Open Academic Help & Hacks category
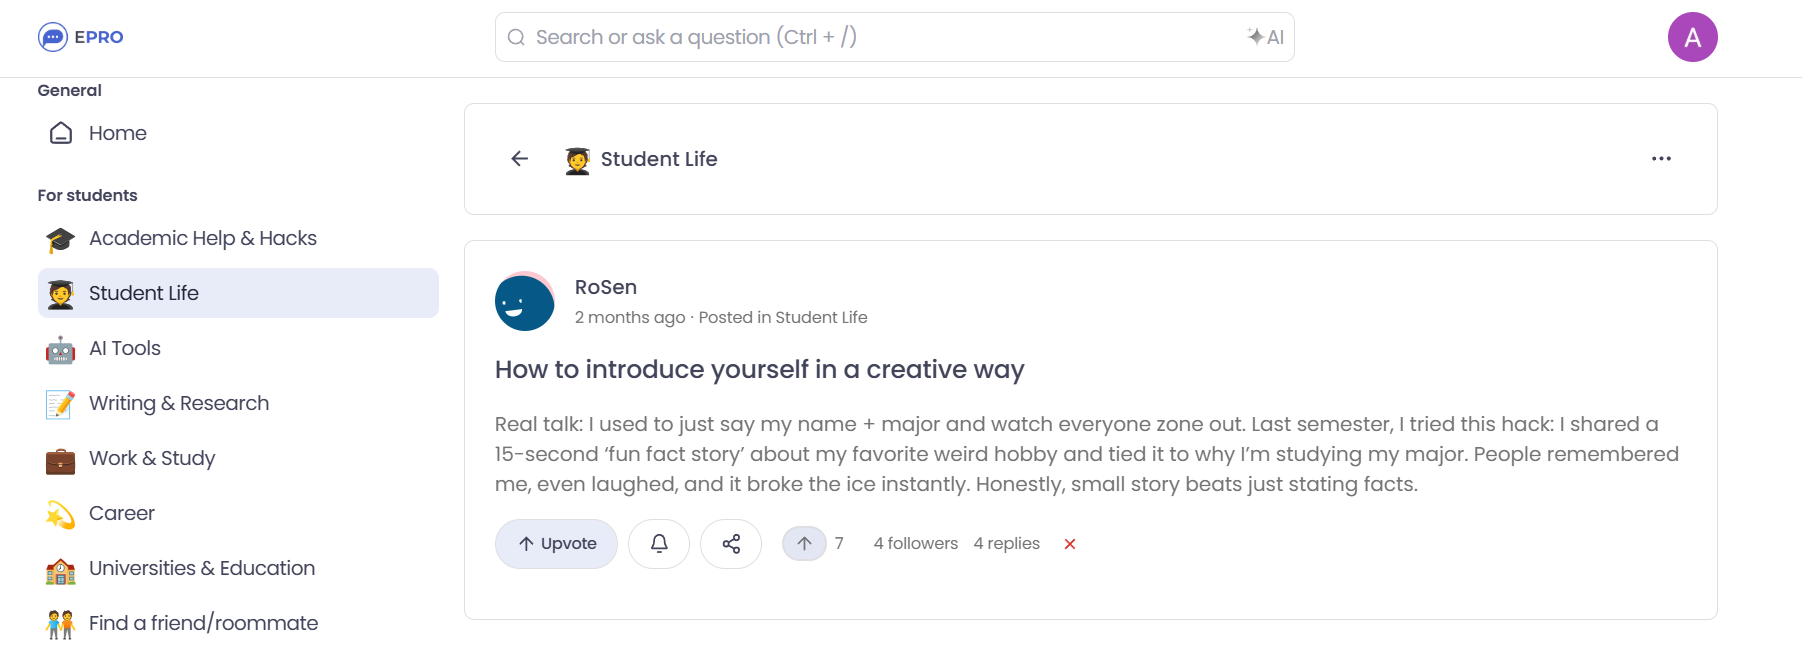The width and height of the screenshot is (1802, 645). pos(202,238)
